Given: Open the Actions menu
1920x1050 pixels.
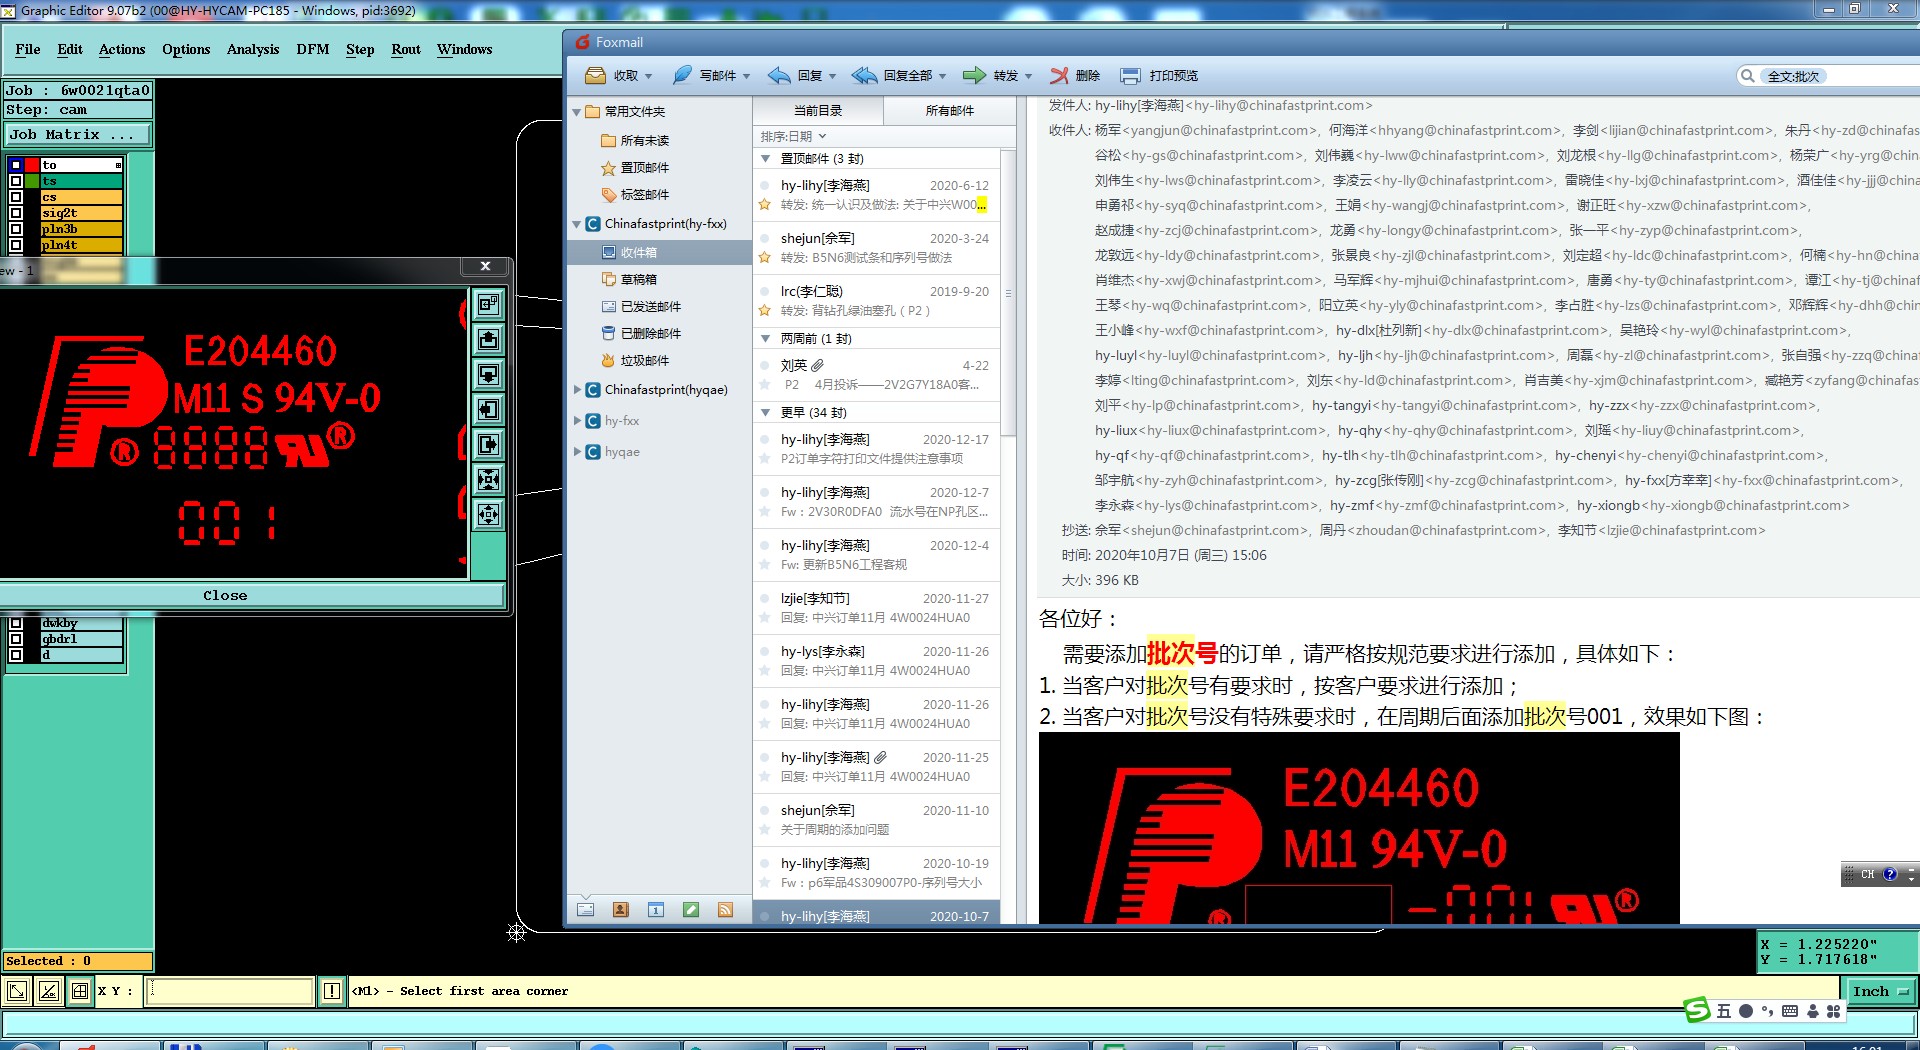Looking at the screenshot, I should (122, 49).
